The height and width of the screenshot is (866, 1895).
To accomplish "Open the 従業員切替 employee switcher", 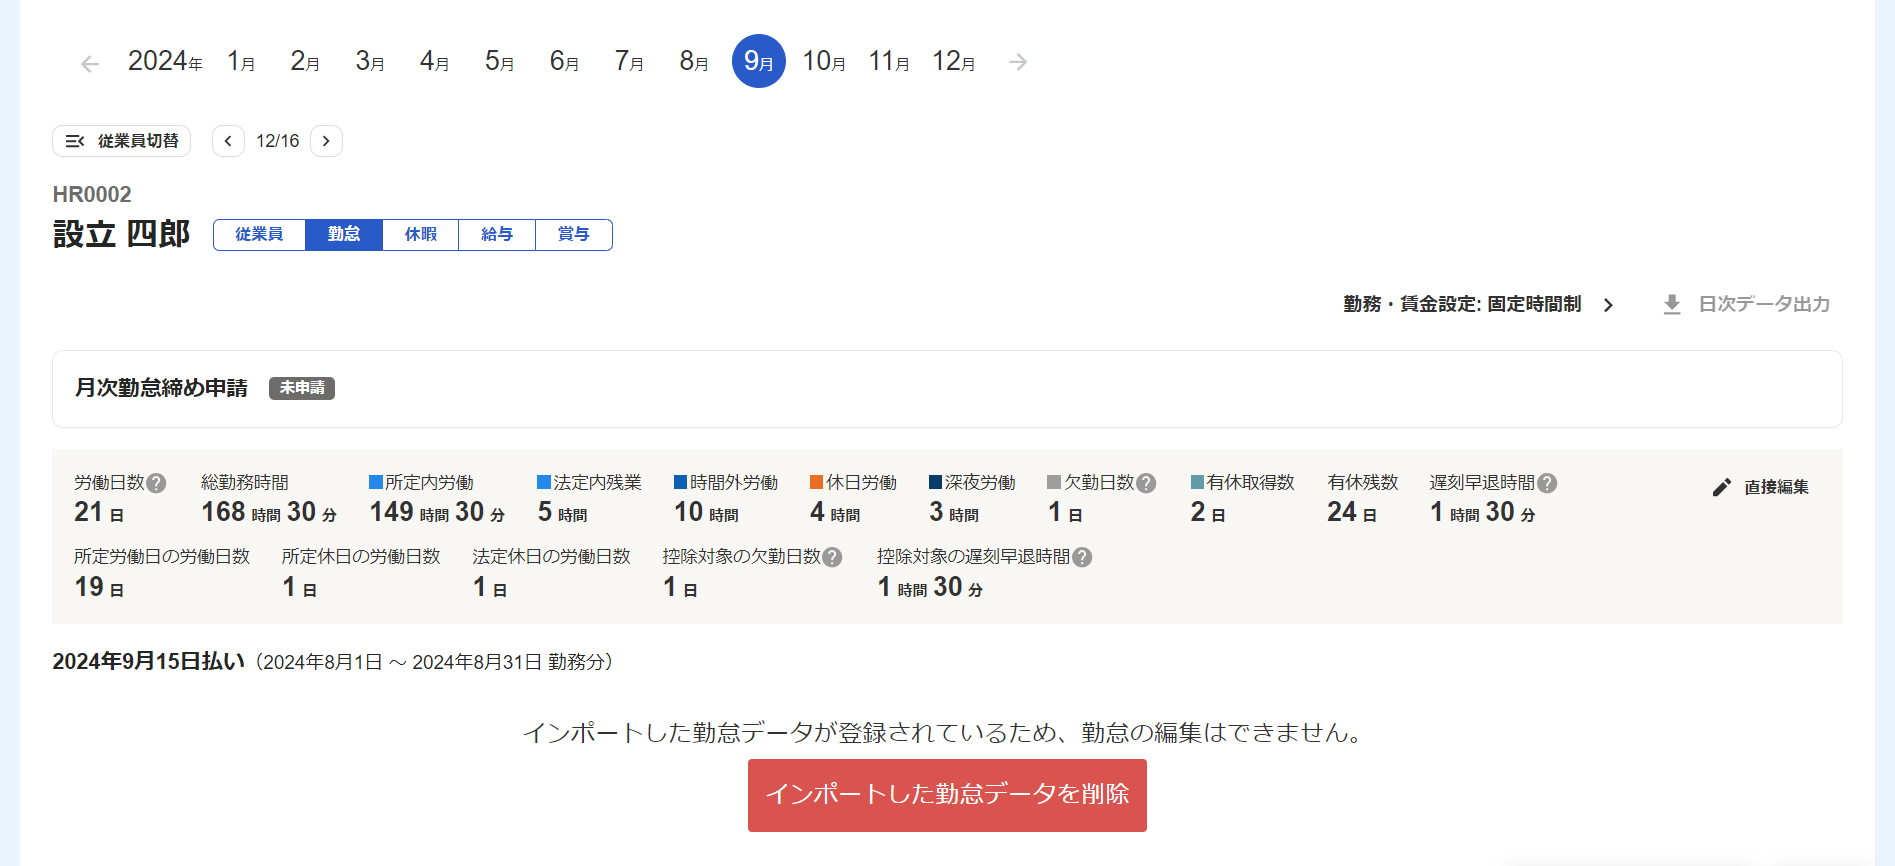I will (121, 141).
